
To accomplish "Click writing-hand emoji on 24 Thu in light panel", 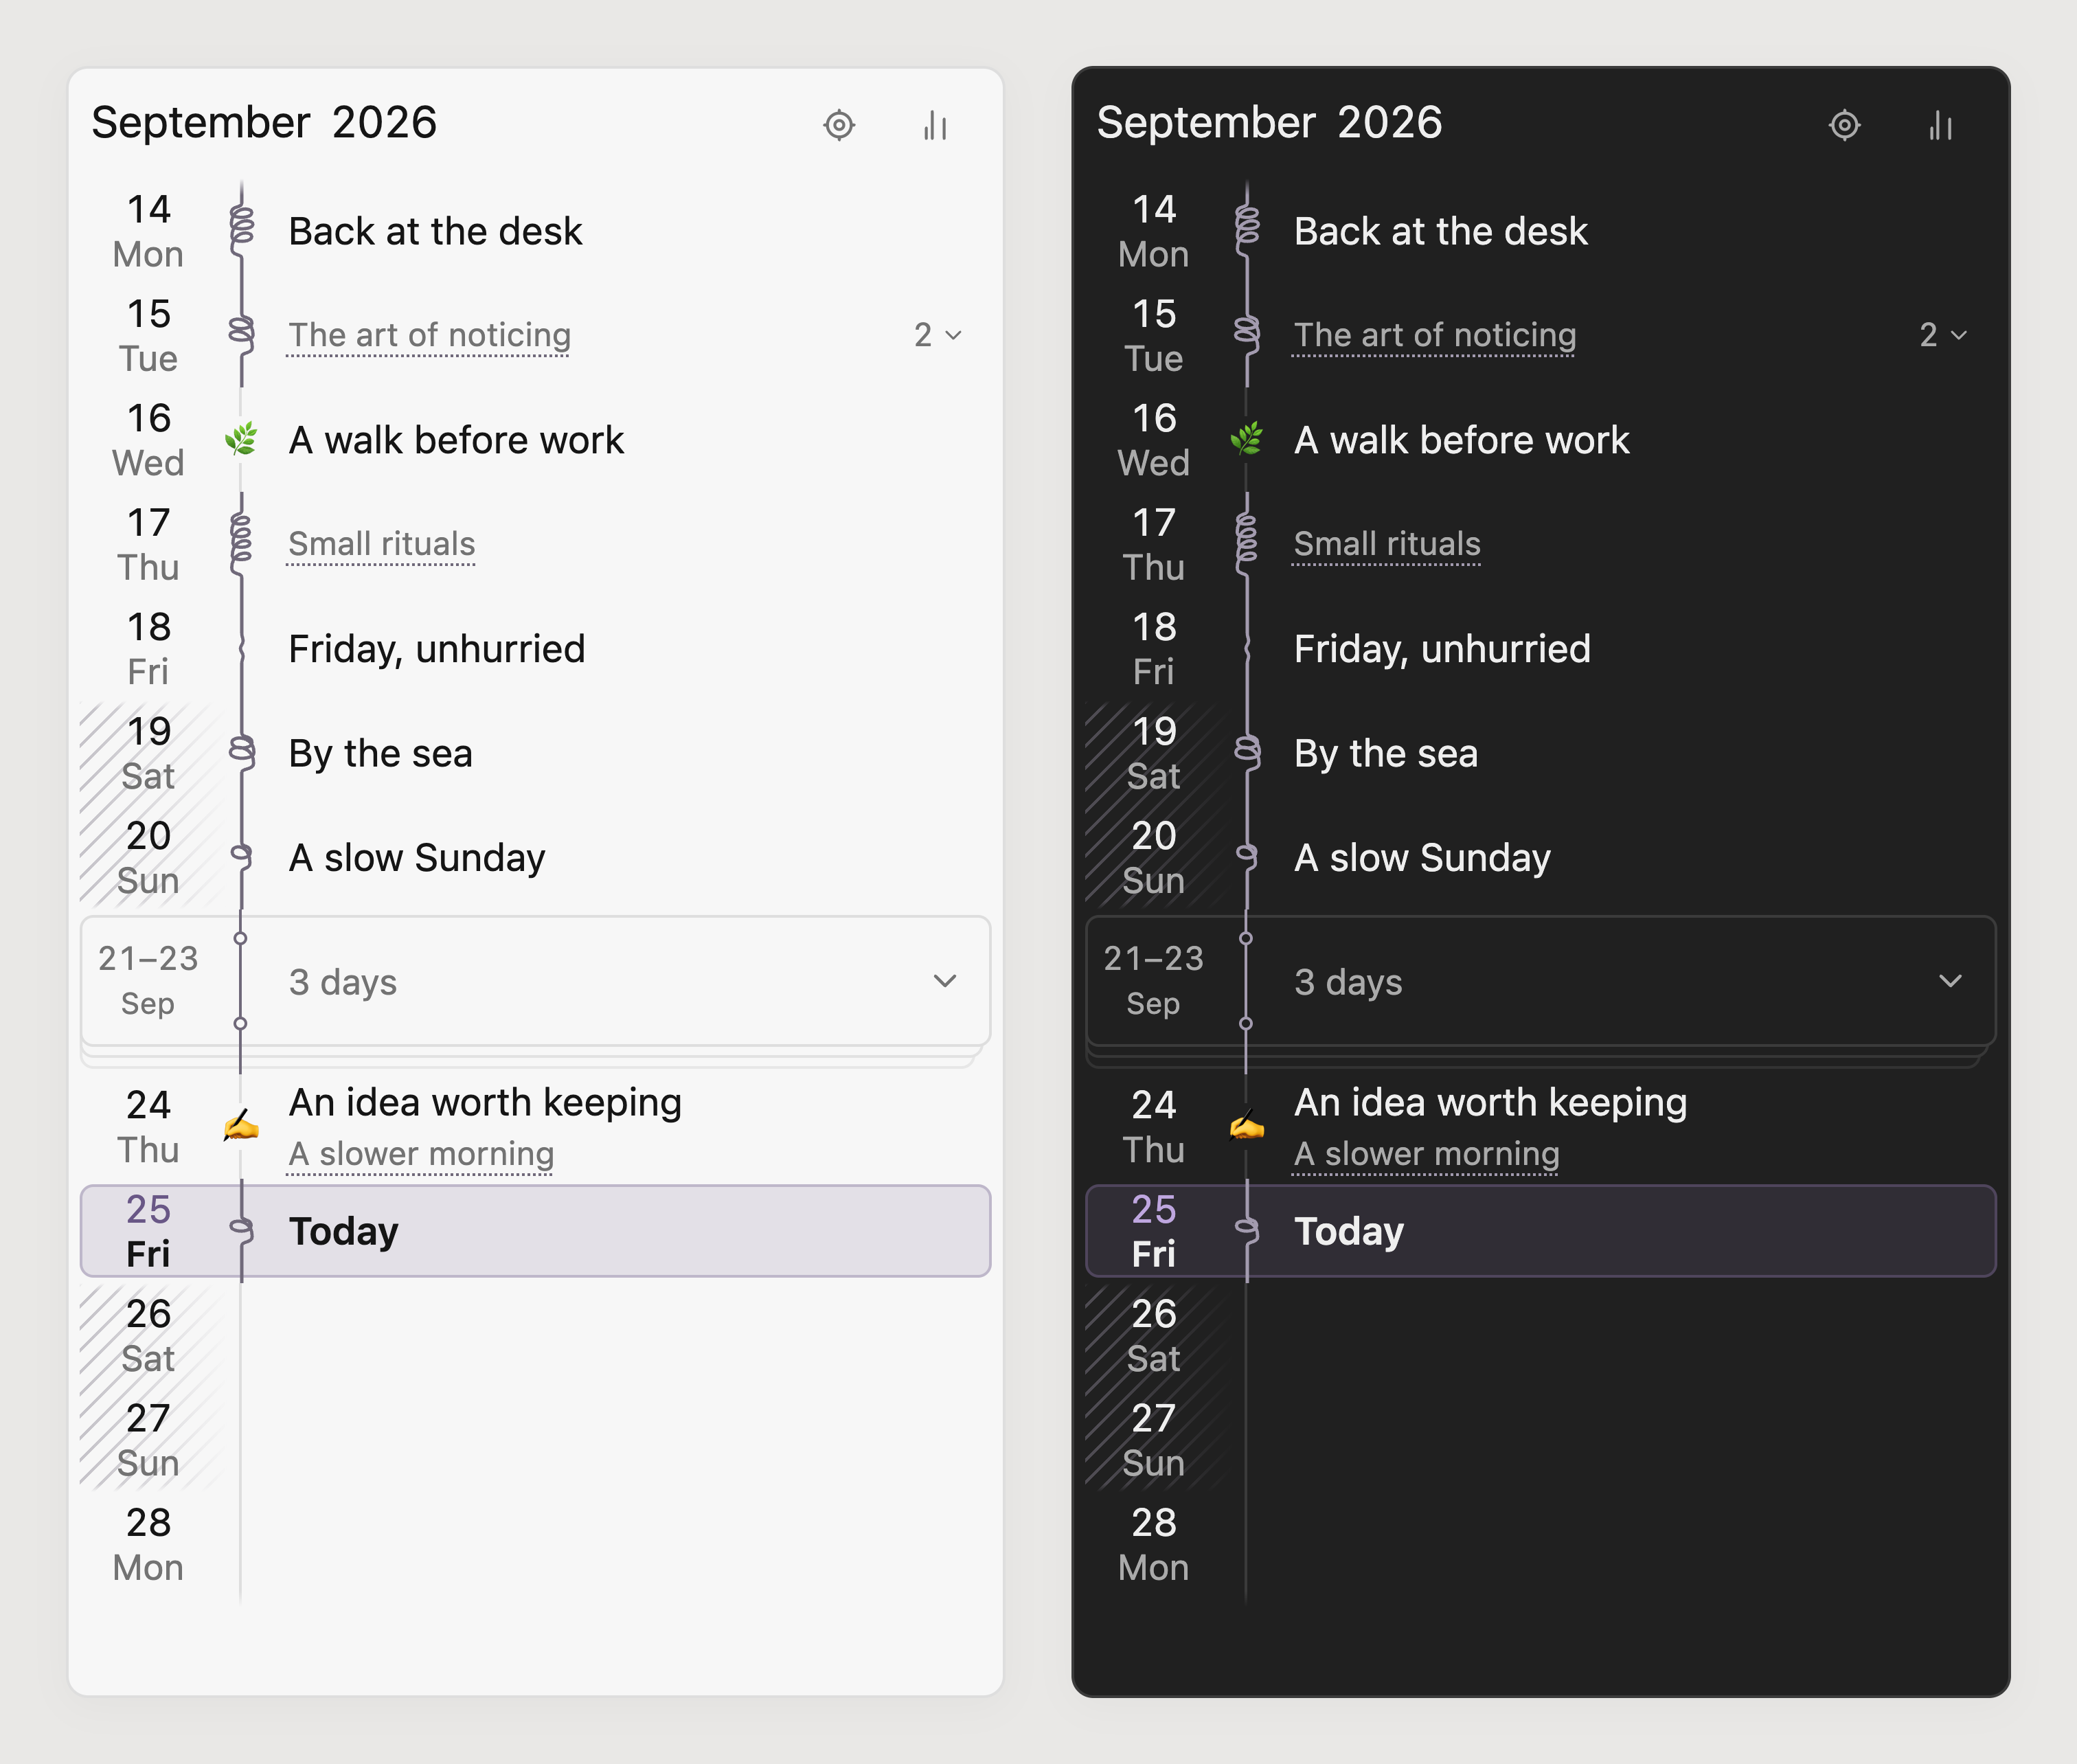I will (241, 1126).
